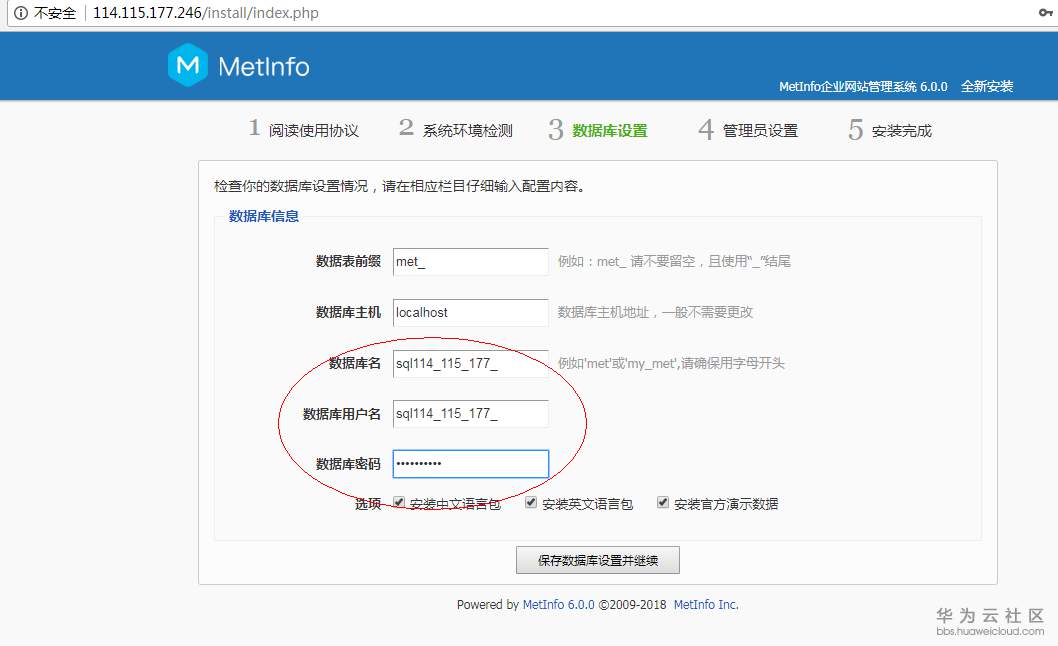This screenshot has width=1058, height=646.
Task: Click the 保存数据库设置并继续 button
Action: tap(597, 559)
